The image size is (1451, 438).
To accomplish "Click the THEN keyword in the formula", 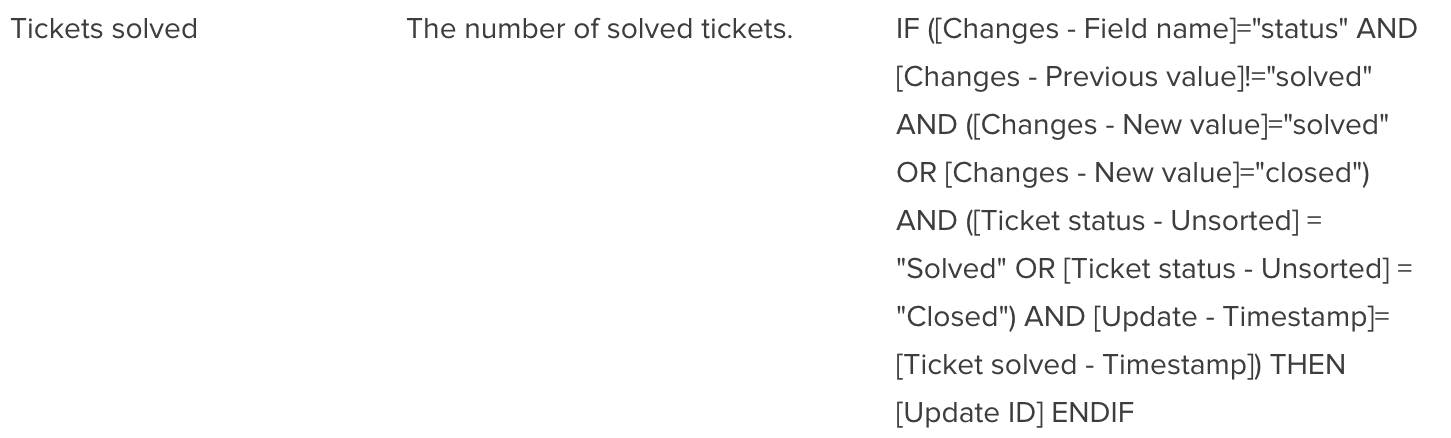I will point(1308,366).
